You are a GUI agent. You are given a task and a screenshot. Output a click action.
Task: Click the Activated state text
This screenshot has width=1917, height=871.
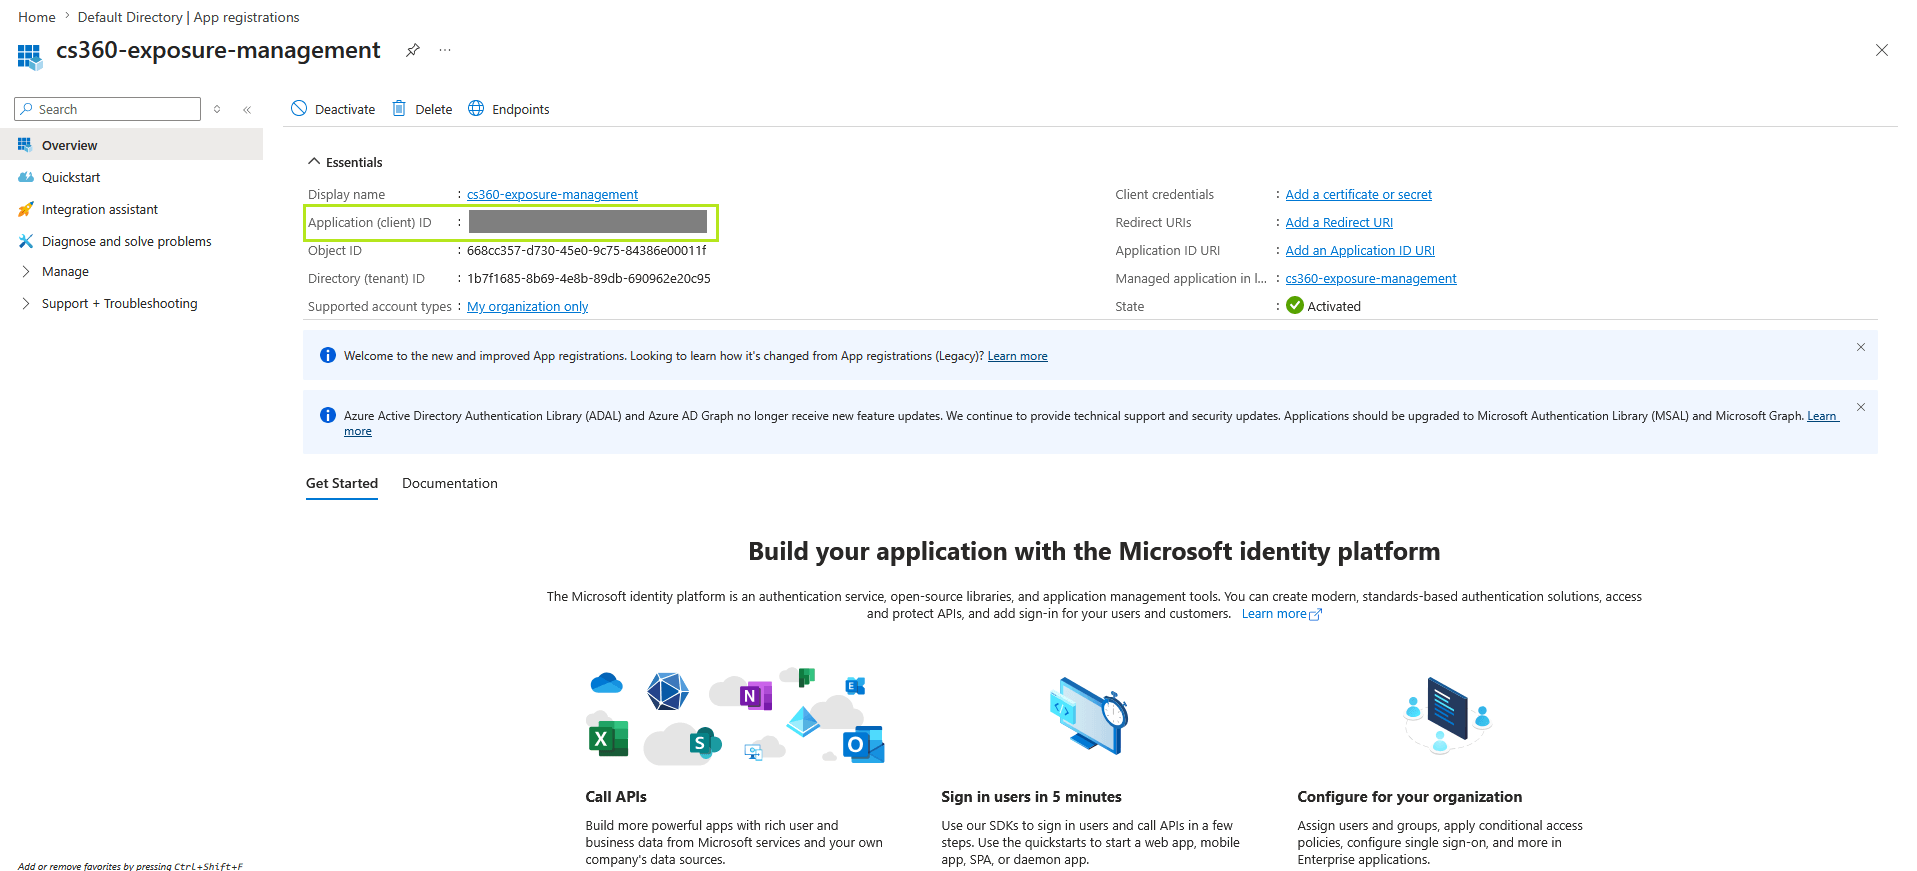[1334, 307]
